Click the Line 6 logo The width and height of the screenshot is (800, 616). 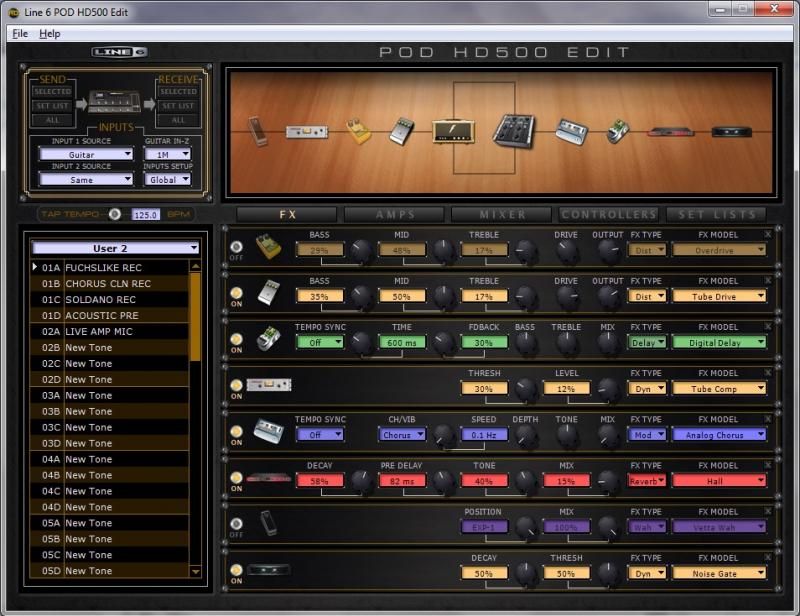coord(119,52)
